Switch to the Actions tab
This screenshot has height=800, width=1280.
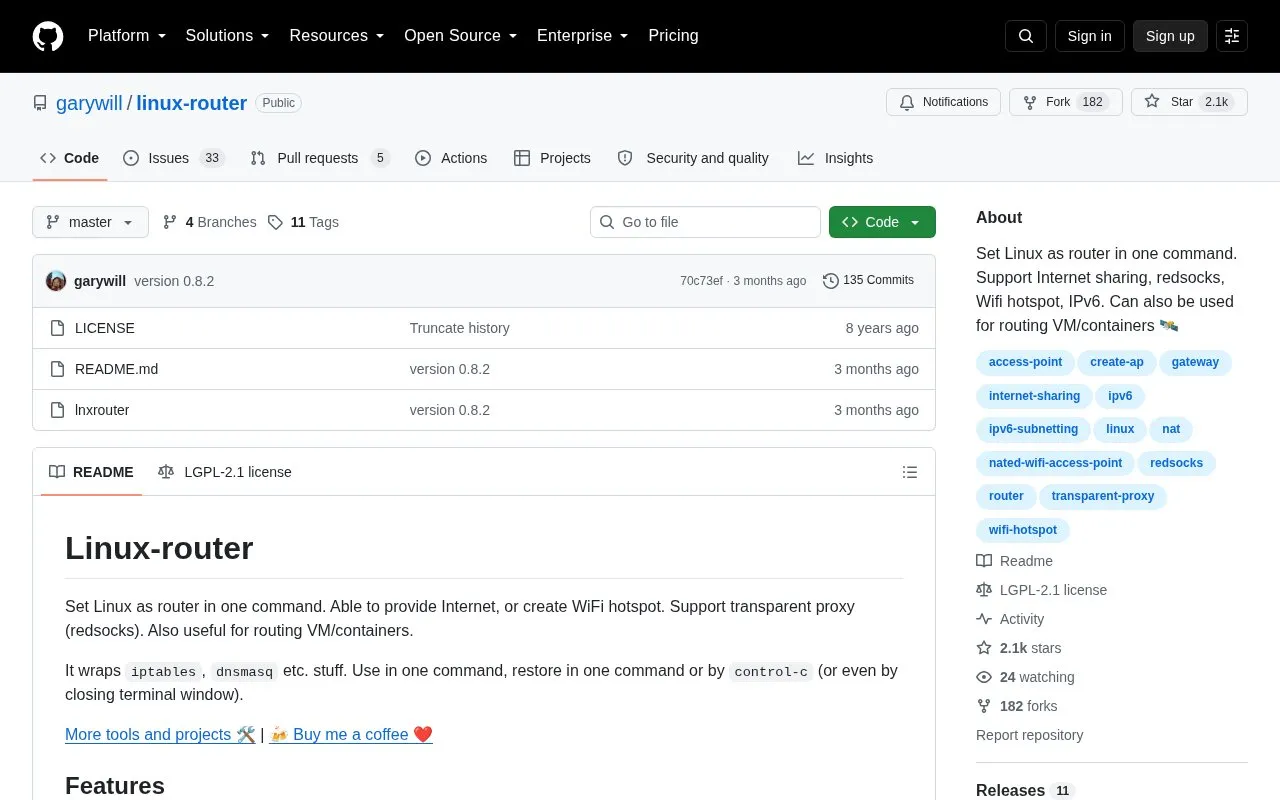coord(451,158)
